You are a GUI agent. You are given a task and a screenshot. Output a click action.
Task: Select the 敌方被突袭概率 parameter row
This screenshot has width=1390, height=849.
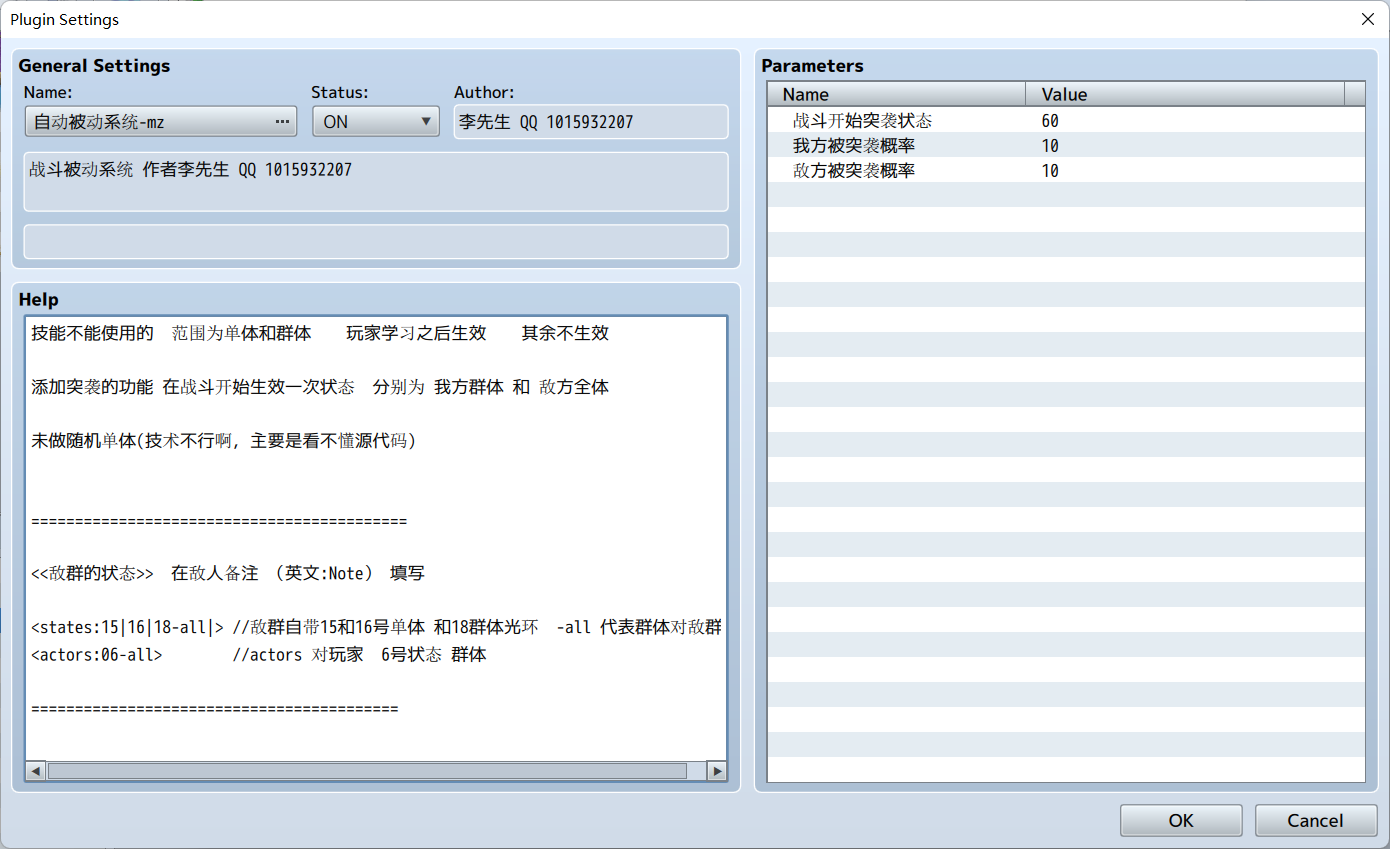1066,171
